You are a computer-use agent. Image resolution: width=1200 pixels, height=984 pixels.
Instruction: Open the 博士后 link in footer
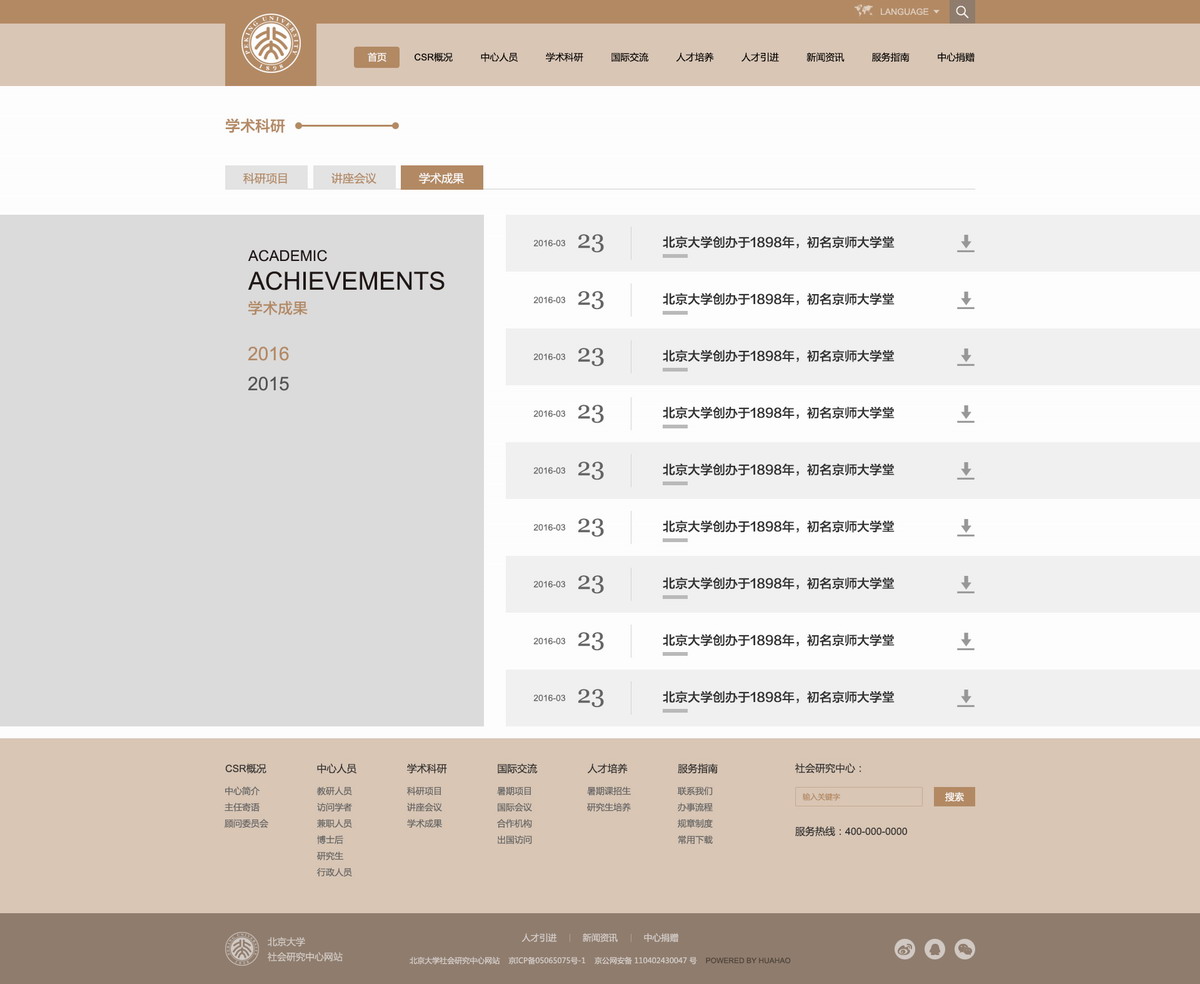(x=330, y=840)
